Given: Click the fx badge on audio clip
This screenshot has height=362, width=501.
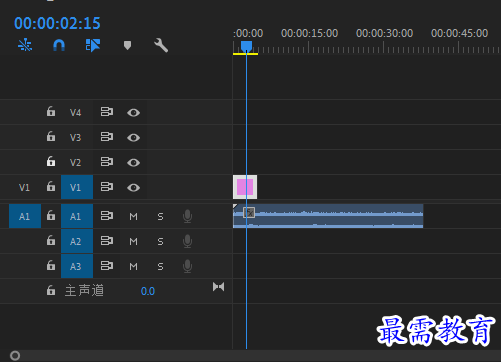Looking at the screenshot, I should [249, 212].
